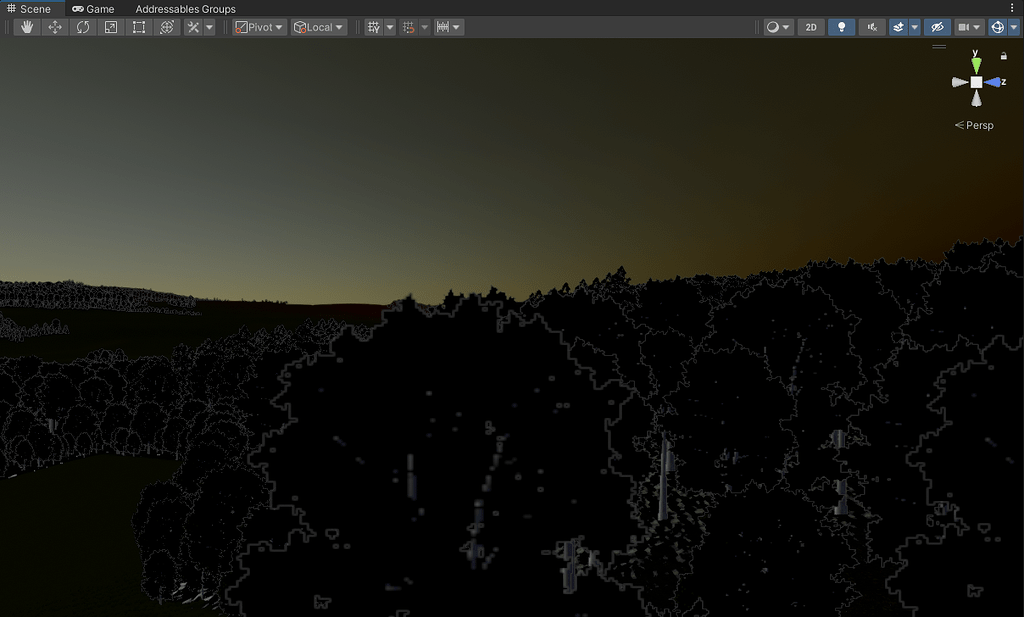Select the combined Transform tool

167,27
